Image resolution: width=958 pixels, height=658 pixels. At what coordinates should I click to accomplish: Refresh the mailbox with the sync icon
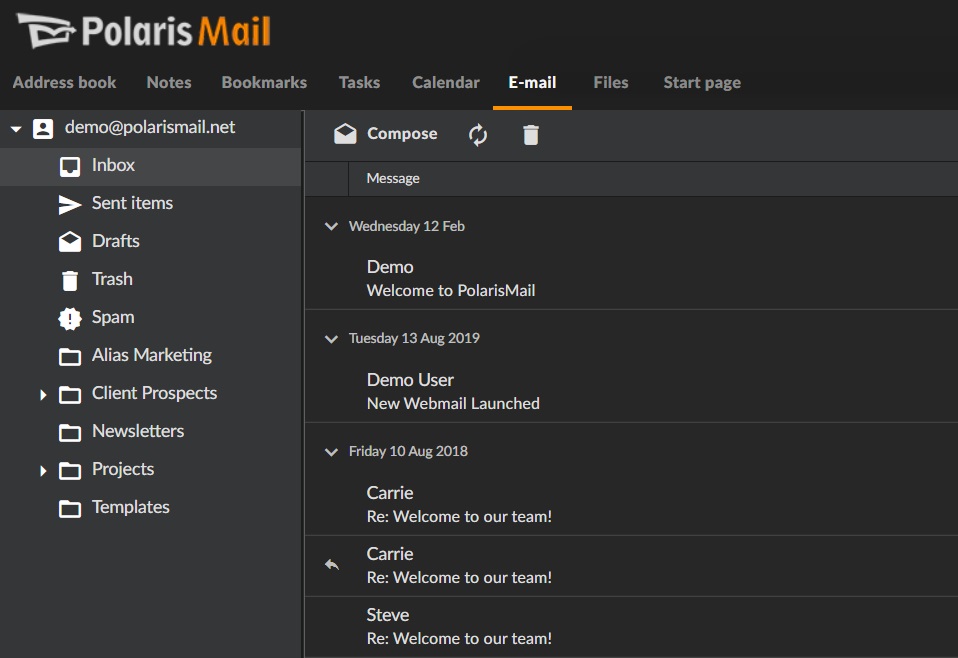point(477,133)
